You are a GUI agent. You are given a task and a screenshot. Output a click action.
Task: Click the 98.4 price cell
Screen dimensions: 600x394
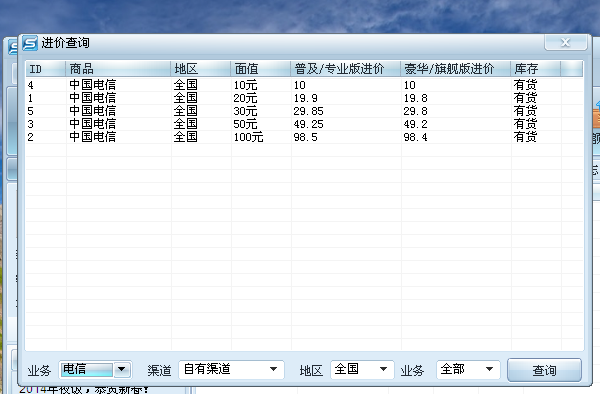(x=415, y=137)
